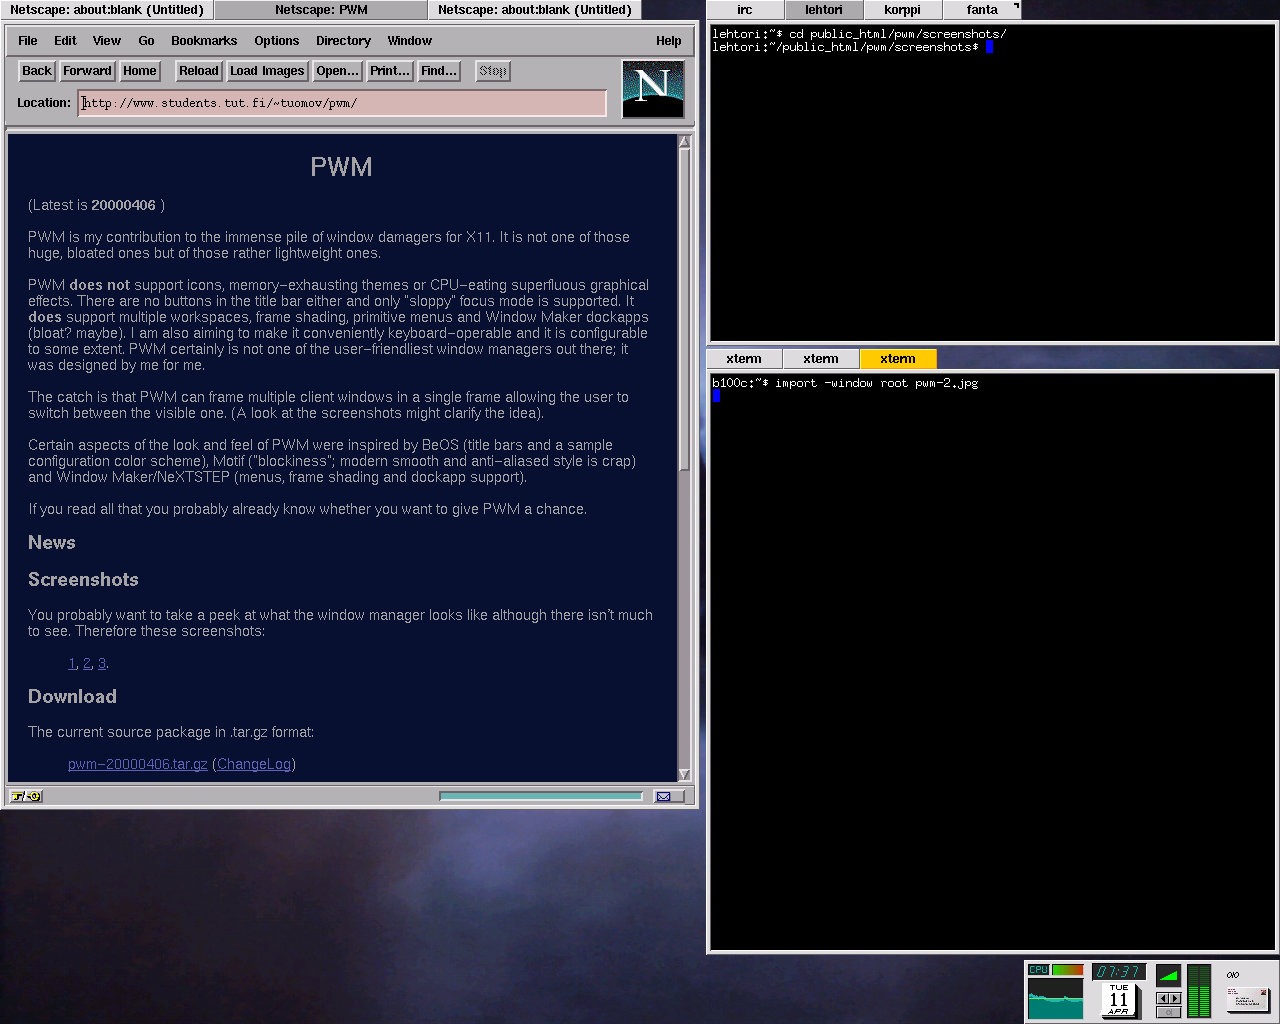Click the Location URL field
This screenshot has width=1280, height=1024.
342,103
